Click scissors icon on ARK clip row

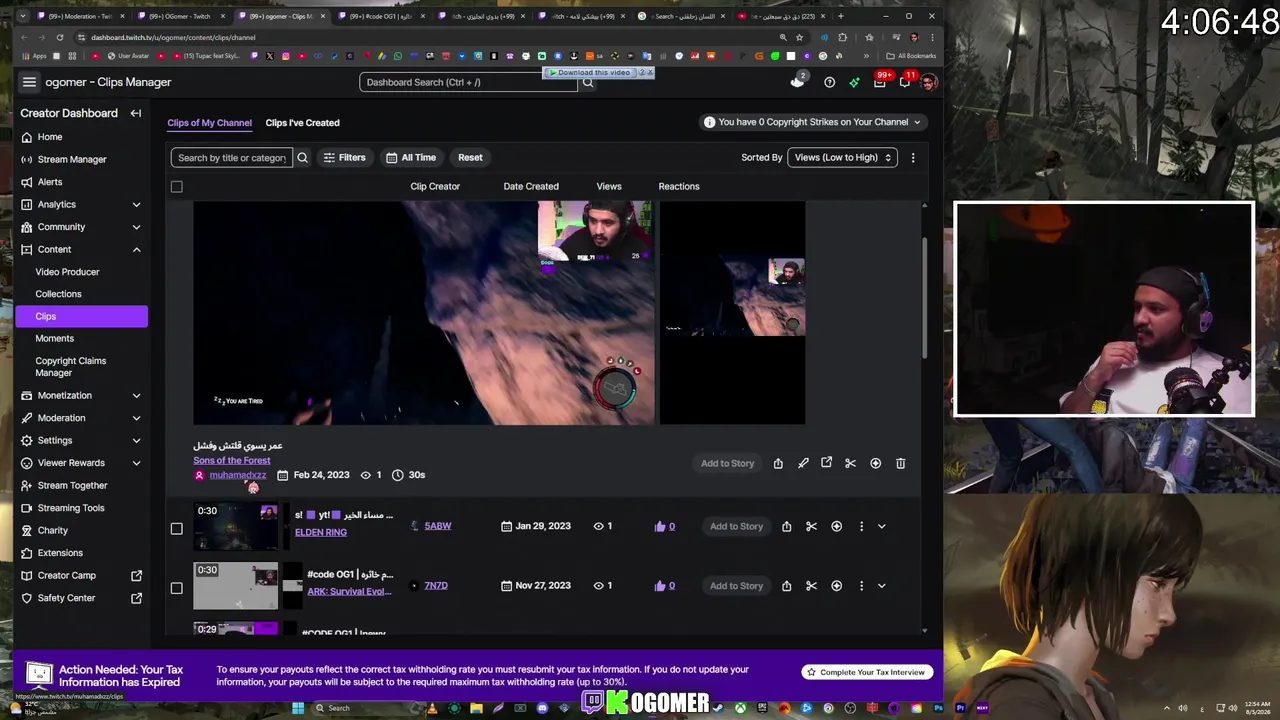(x=811, y=586)
